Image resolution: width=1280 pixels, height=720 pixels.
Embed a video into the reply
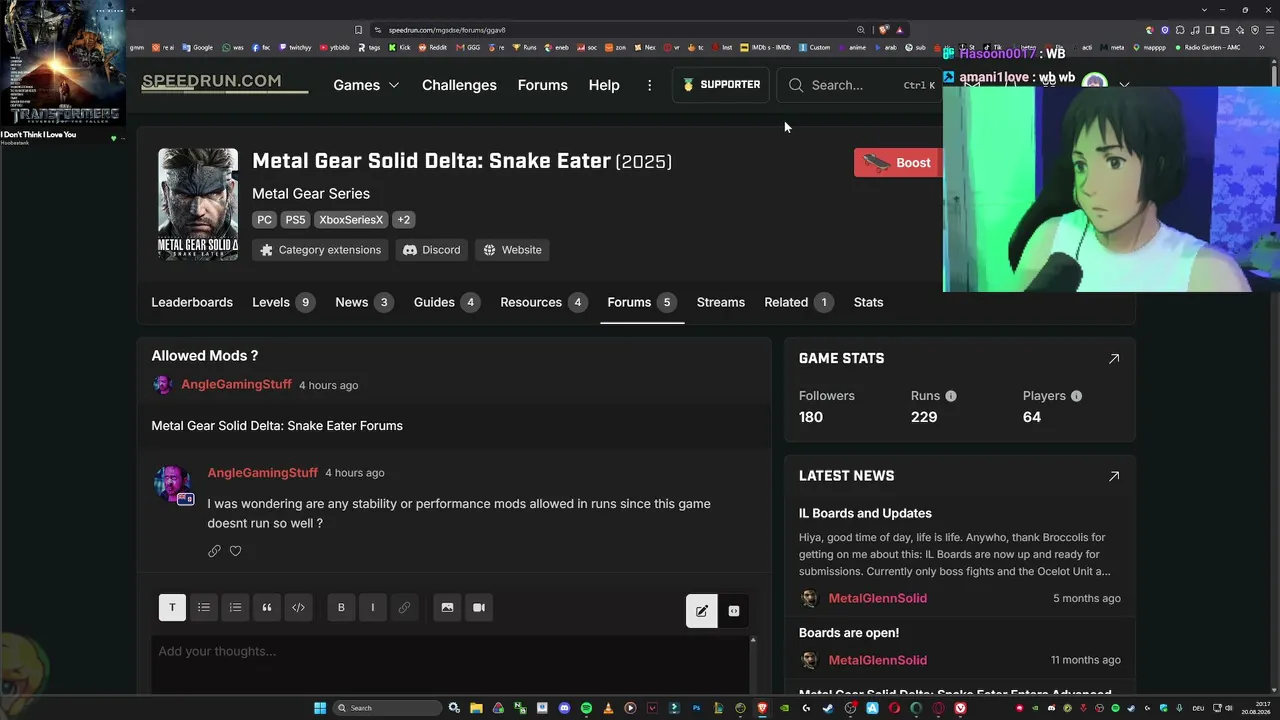[x=479, y=607]
